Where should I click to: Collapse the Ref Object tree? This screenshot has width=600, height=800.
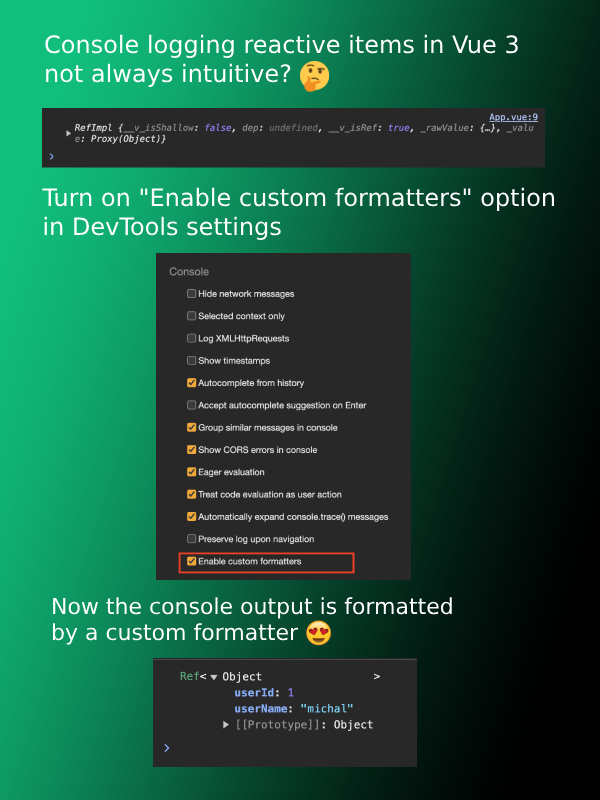[x=214, y=677]
